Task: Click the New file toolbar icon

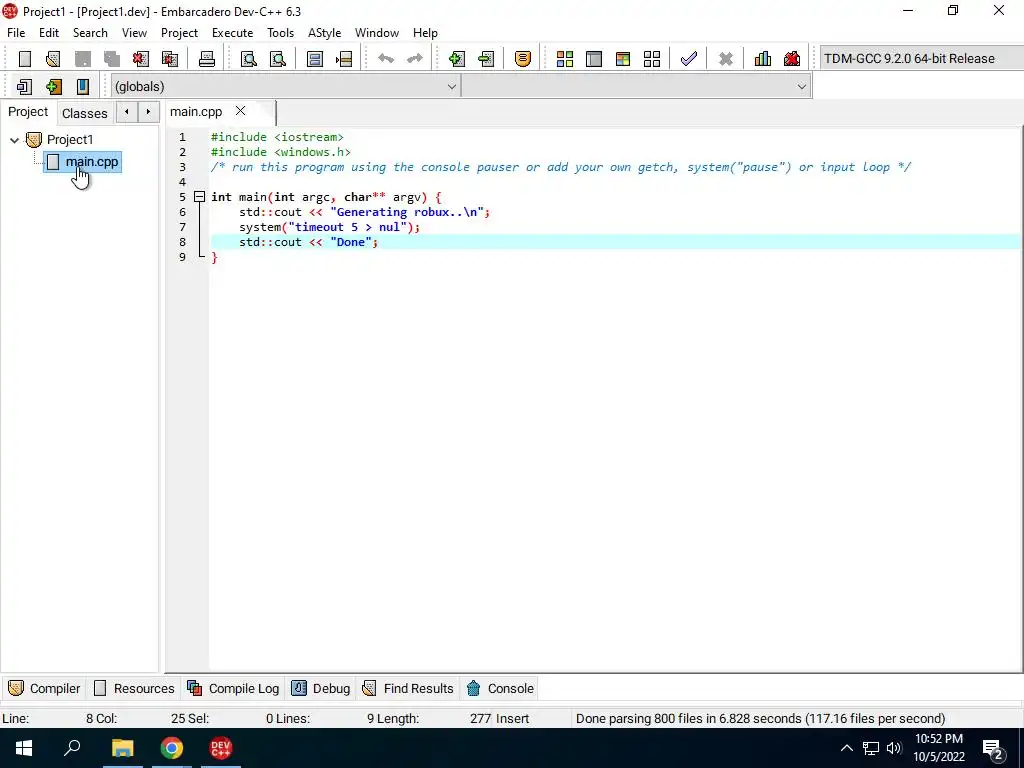Action: point(25,59)
